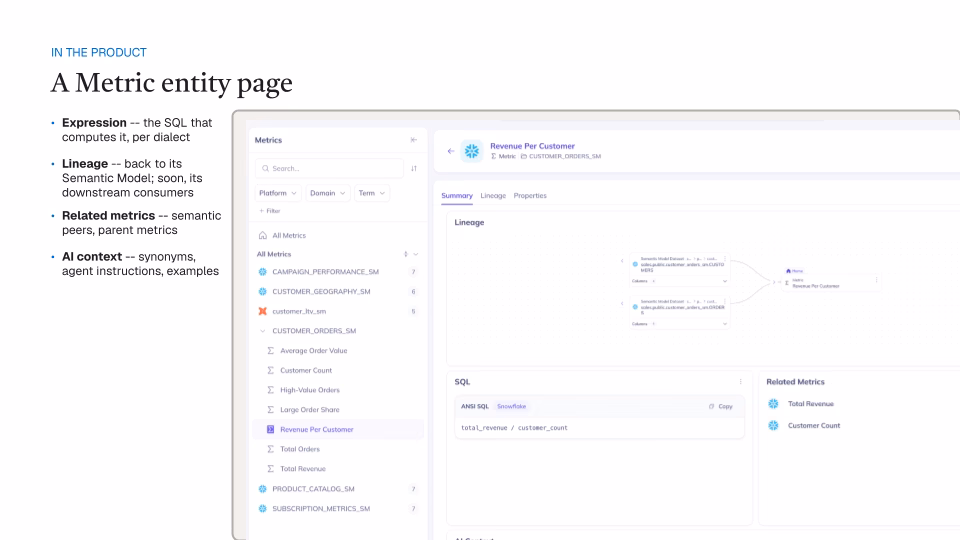Click Snowflake icon beside related Customer Count
The height and width of the screenshot is (540, 960).
(773, 426)
